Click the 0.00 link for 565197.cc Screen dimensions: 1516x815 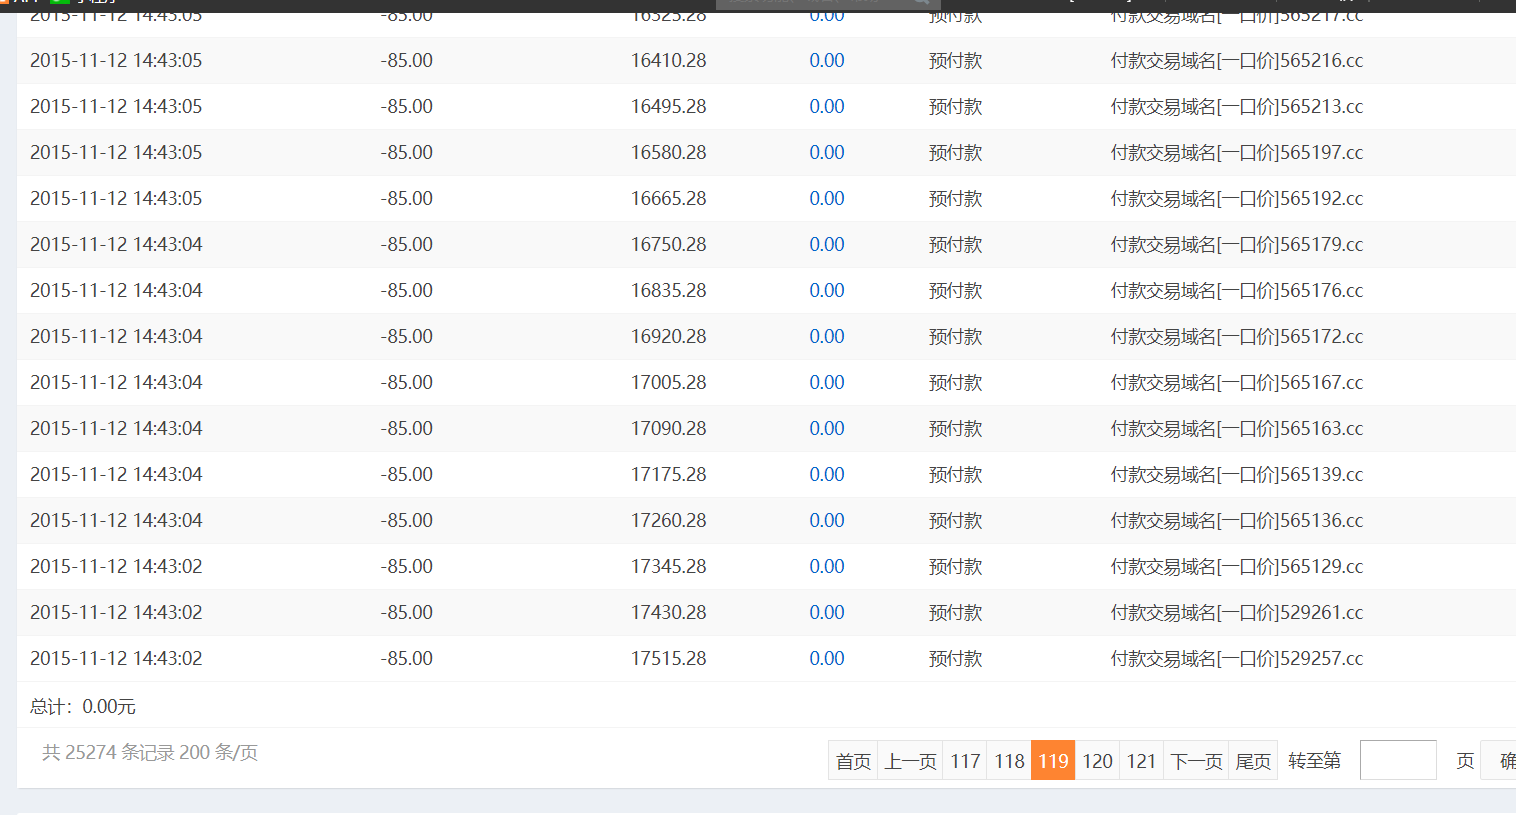click(827, 153)
